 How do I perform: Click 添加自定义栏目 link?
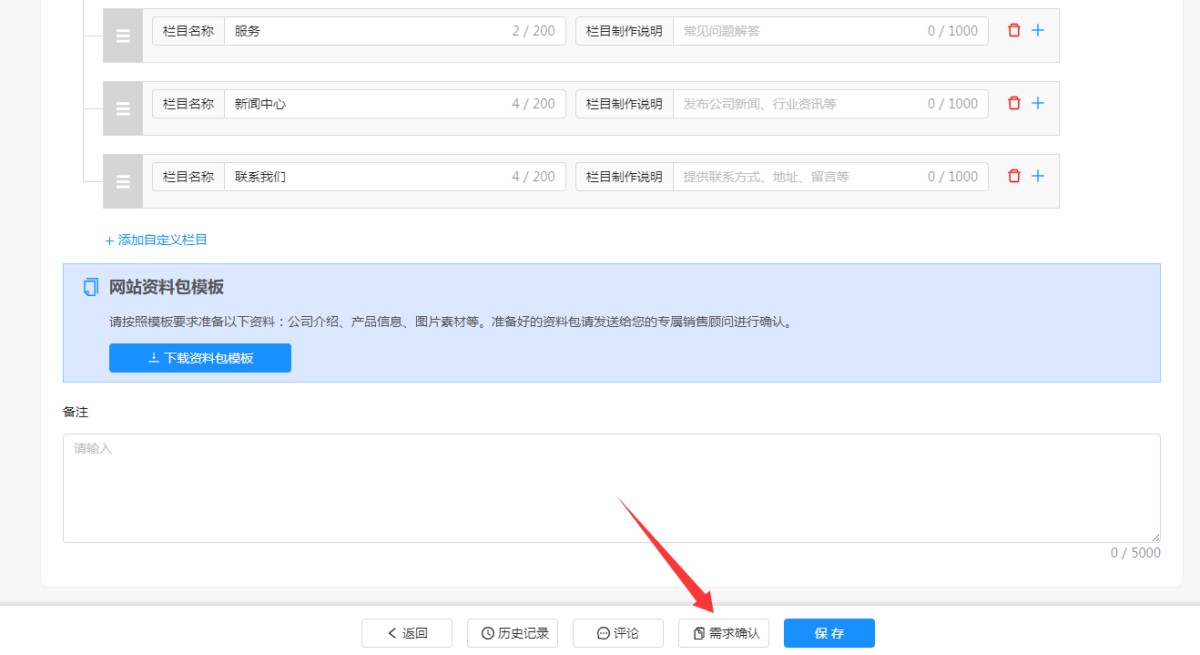(x=156, y=240)
